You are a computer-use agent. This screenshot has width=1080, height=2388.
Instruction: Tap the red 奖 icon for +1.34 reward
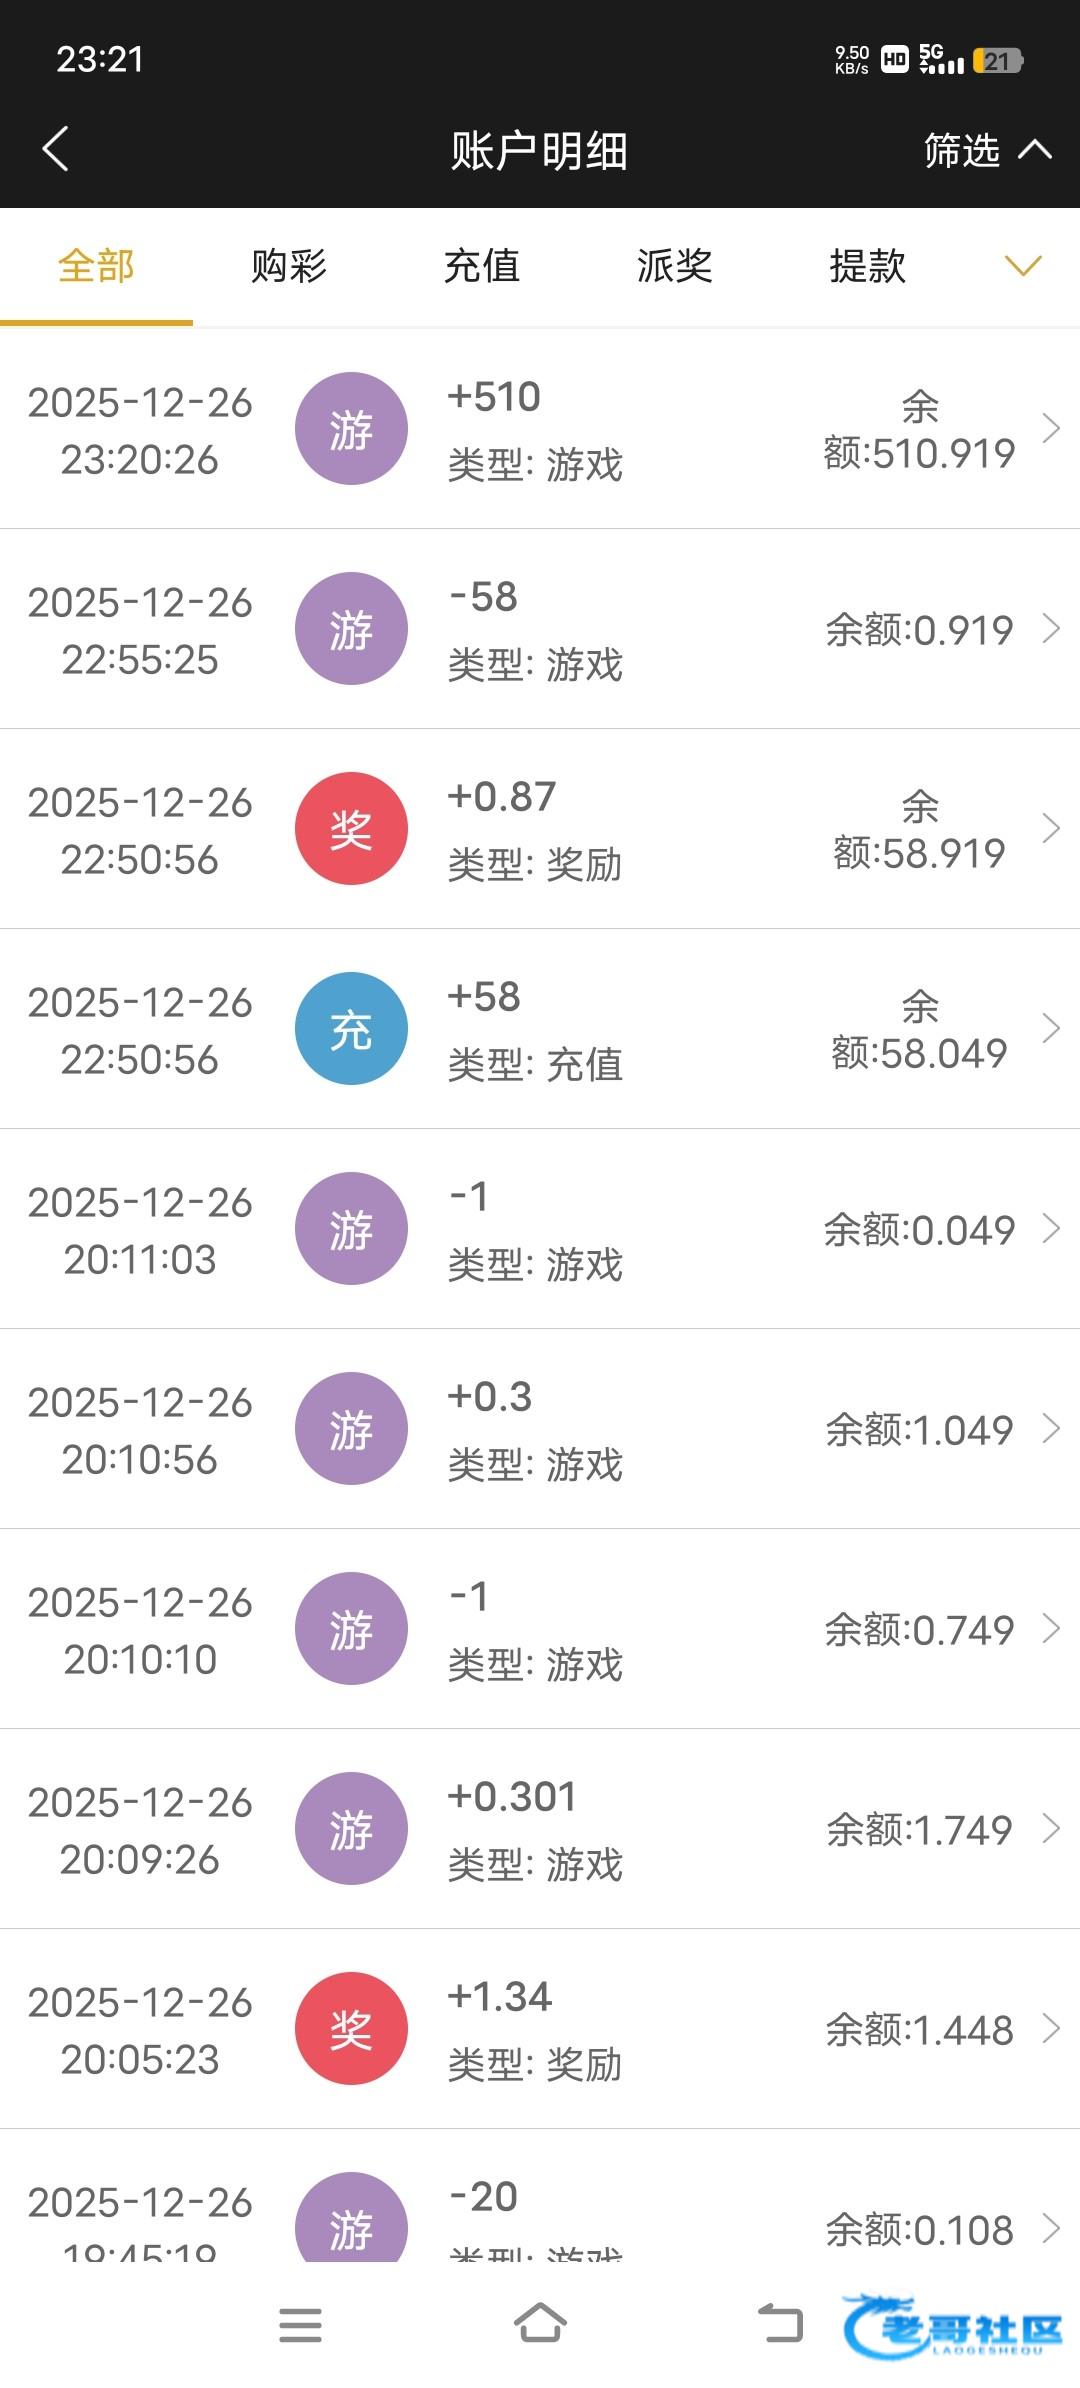click(351, 2029)
